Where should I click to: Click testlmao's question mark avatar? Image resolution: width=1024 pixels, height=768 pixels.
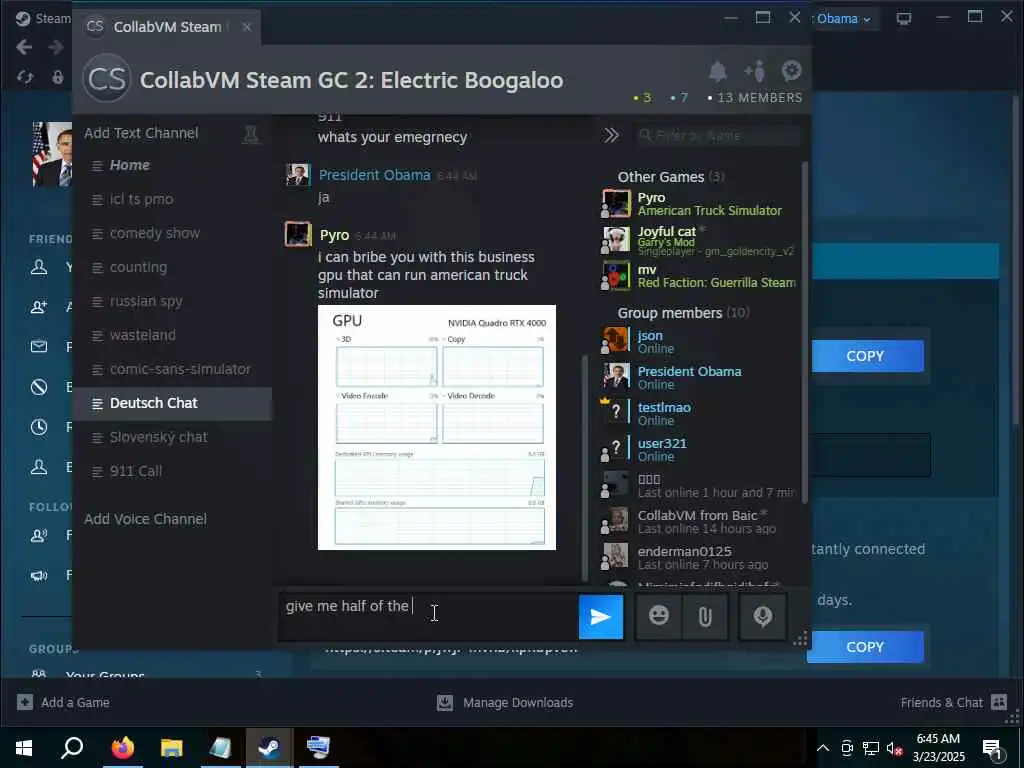(x=616, y=412)
